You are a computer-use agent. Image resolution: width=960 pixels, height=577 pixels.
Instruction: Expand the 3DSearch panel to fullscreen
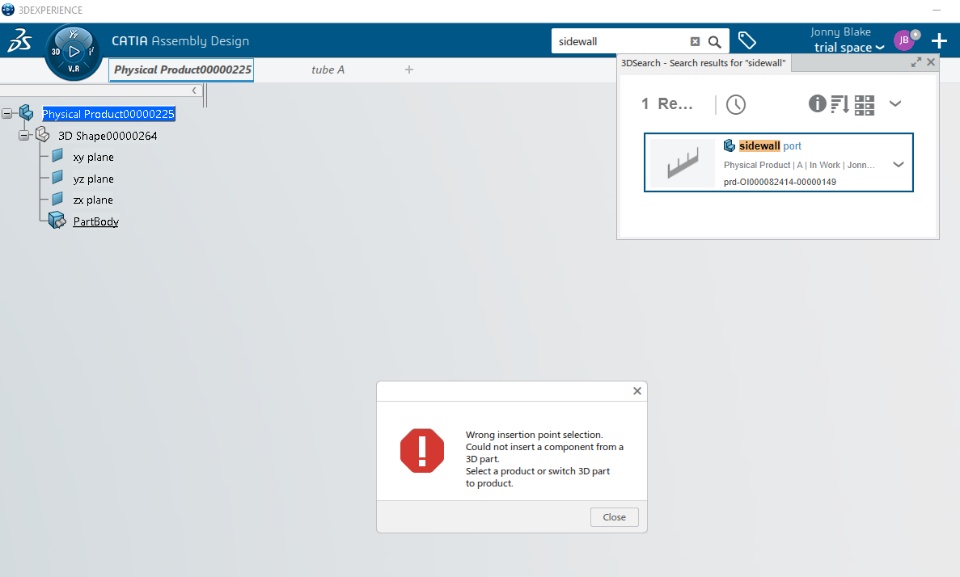[916, 62]
